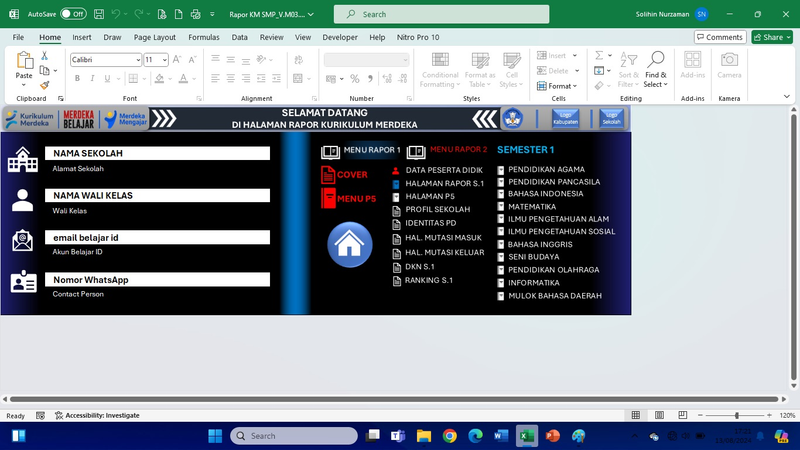Screen dimensions: 800x450
Task: Click Center align icon
Action: coord(231,79)
